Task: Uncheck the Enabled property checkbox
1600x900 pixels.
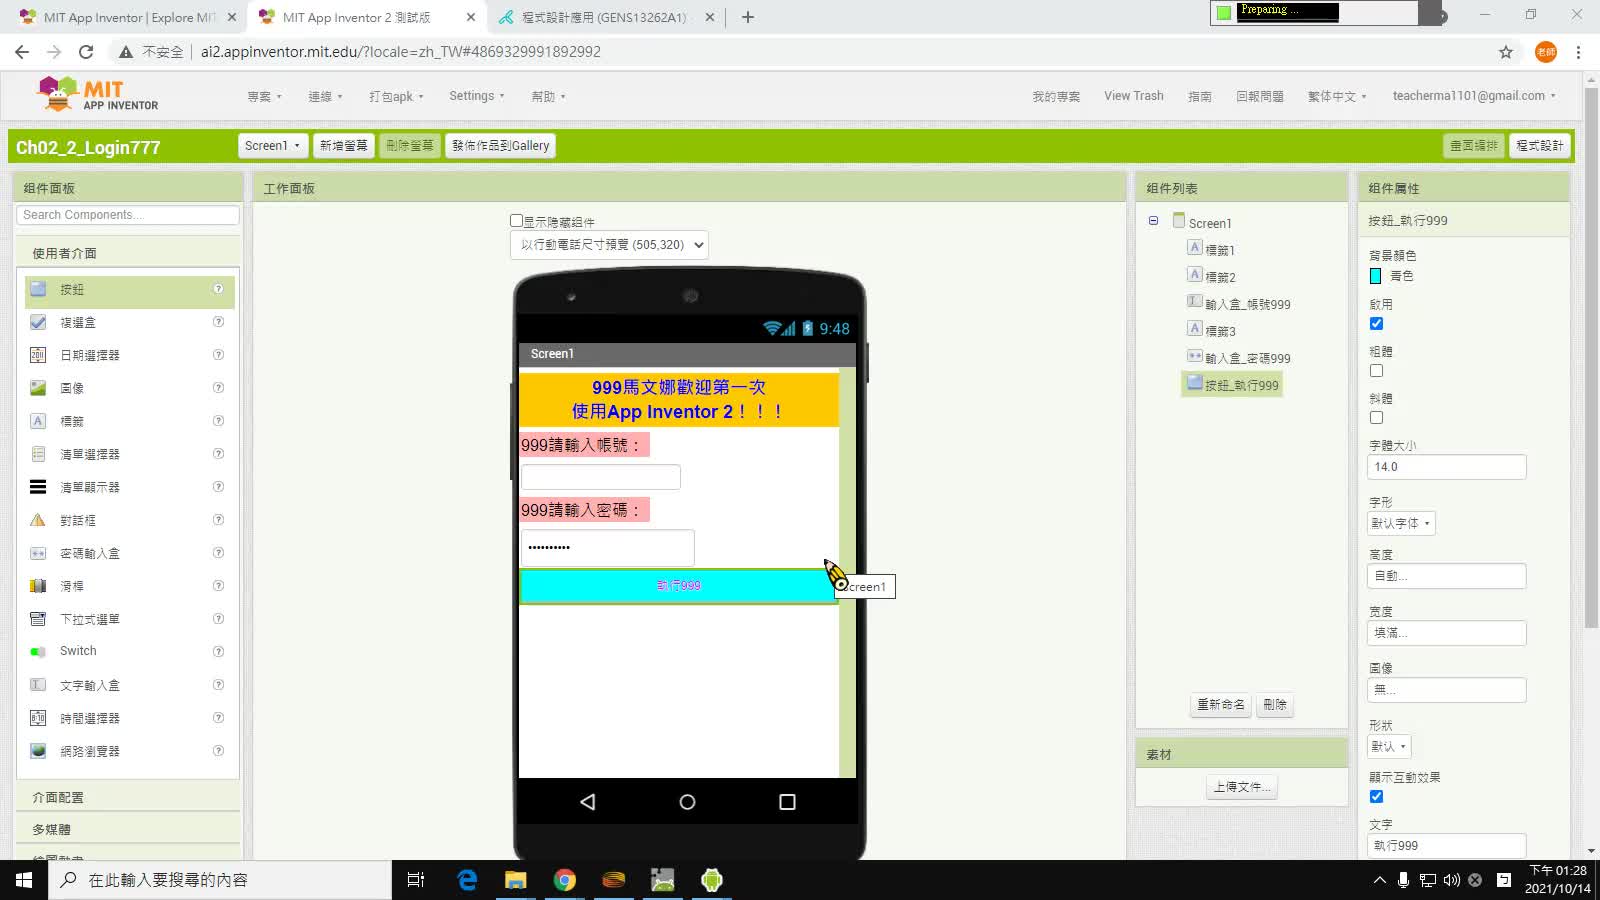Action: tap(1376, 323)
